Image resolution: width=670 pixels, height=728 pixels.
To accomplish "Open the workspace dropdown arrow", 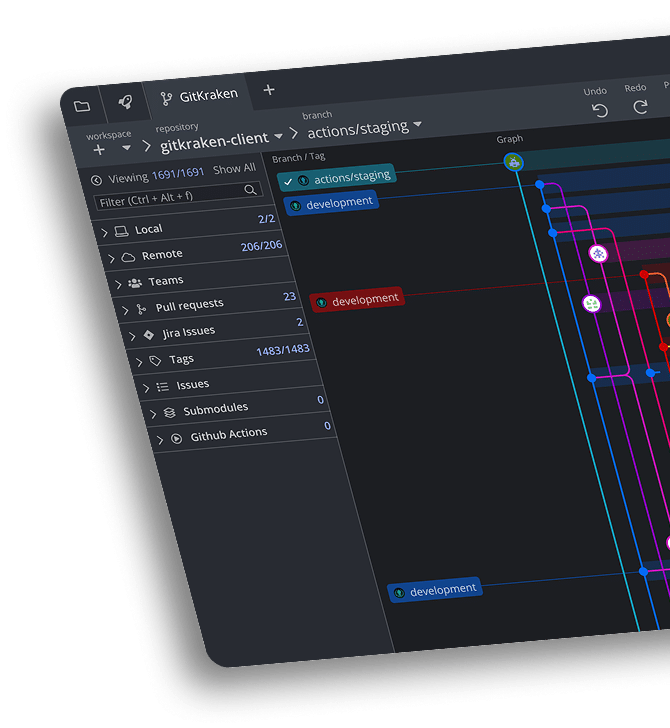I will tap(126, 148).
